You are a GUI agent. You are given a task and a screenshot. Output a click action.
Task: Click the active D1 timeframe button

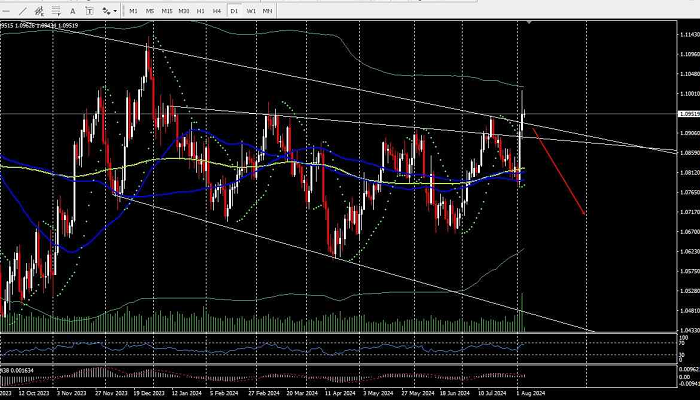233,10
